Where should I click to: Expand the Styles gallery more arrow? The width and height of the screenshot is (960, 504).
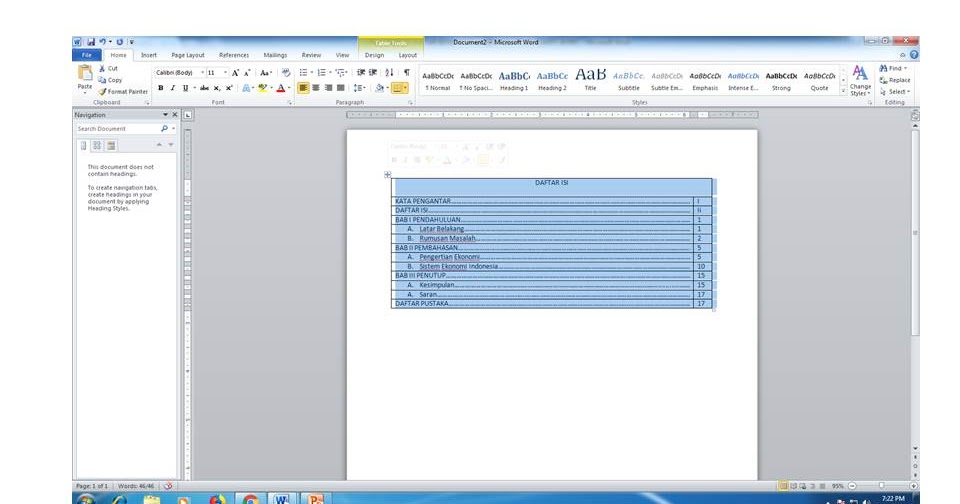click(844, 91)
